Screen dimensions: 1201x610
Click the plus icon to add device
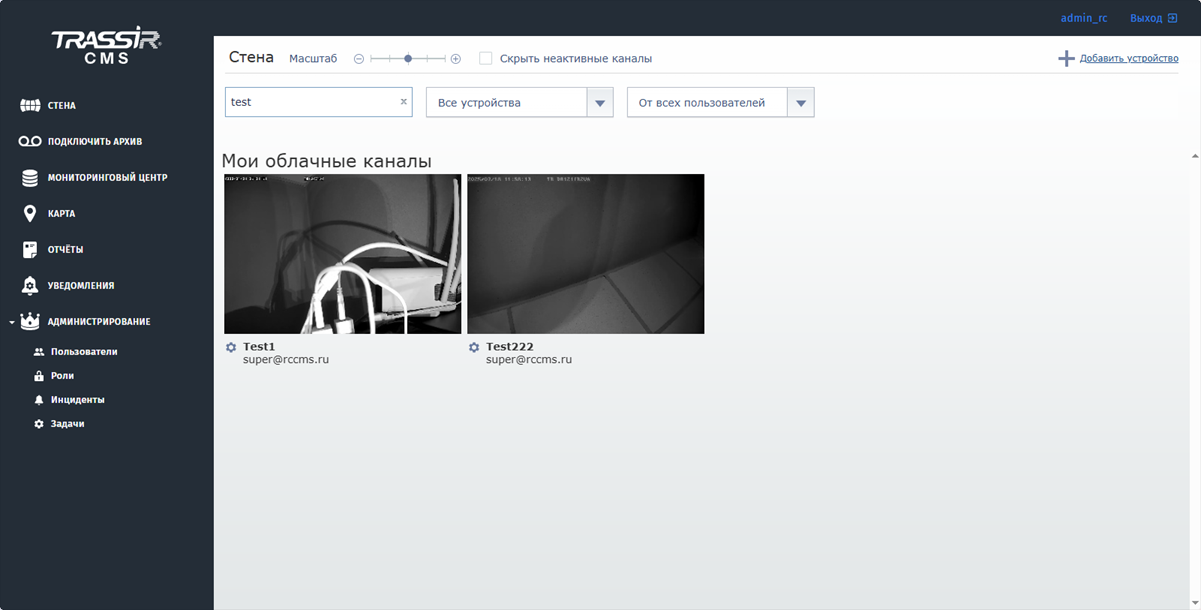click(1066, 59)
